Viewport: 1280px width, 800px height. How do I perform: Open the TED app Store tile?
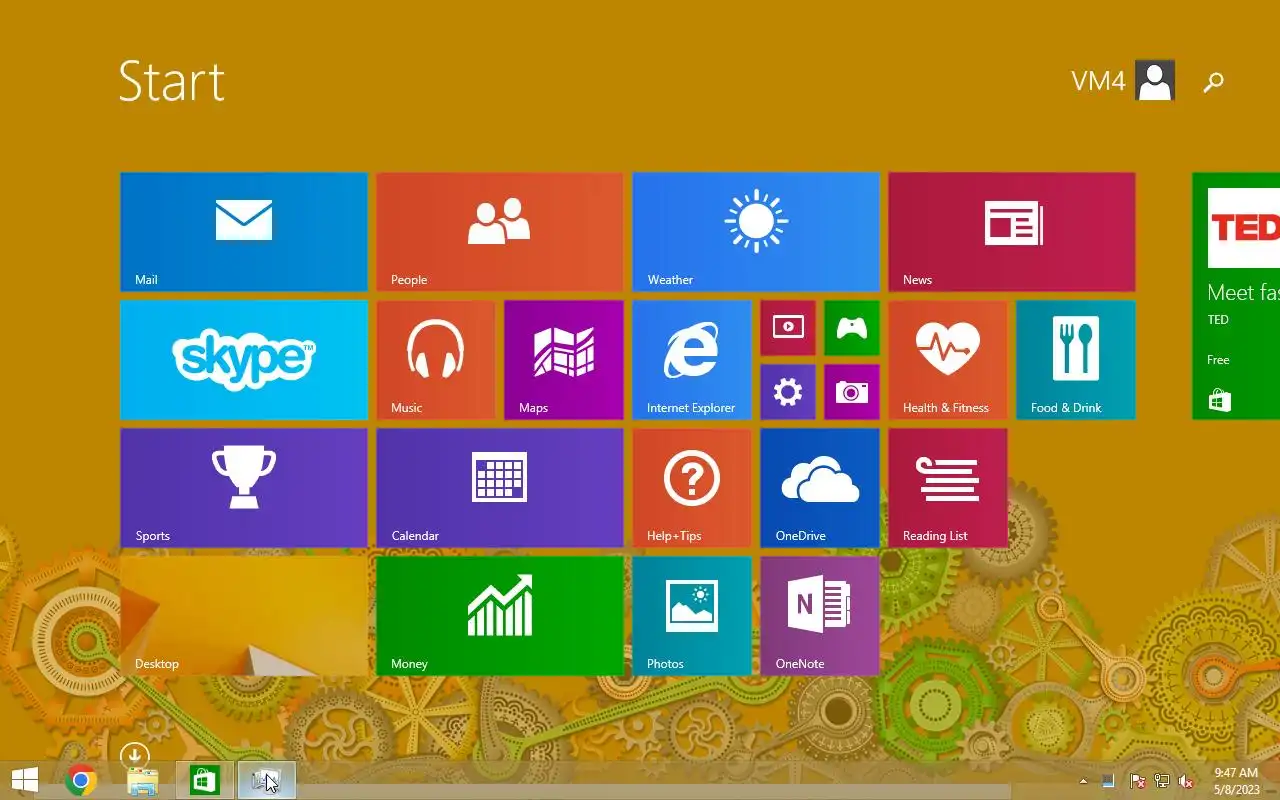coord(1236,296)
